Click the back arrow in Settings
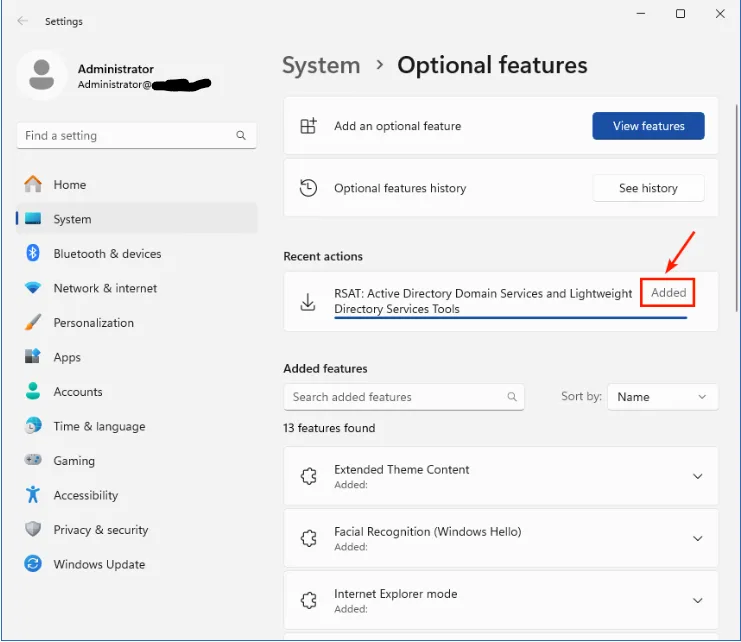Viewport: 741px width, 642px height. coord(23,21)
